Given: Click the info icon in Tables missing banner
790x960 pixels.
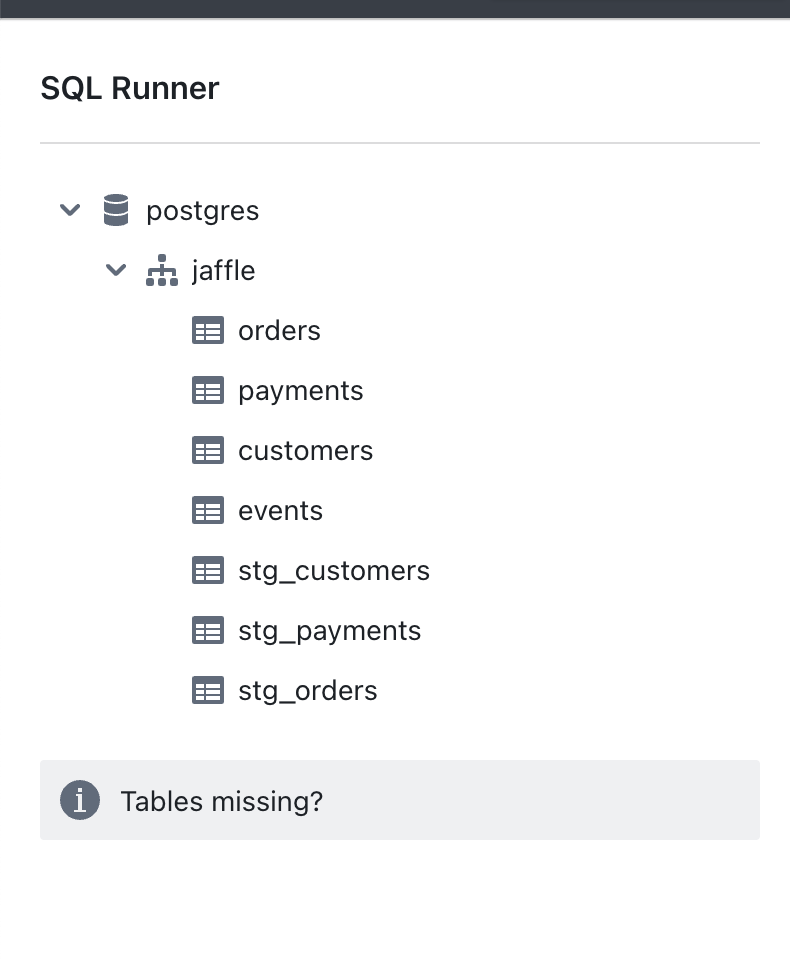Looking at the screenshot, I should pyautogui.click(x=80, y=800).
